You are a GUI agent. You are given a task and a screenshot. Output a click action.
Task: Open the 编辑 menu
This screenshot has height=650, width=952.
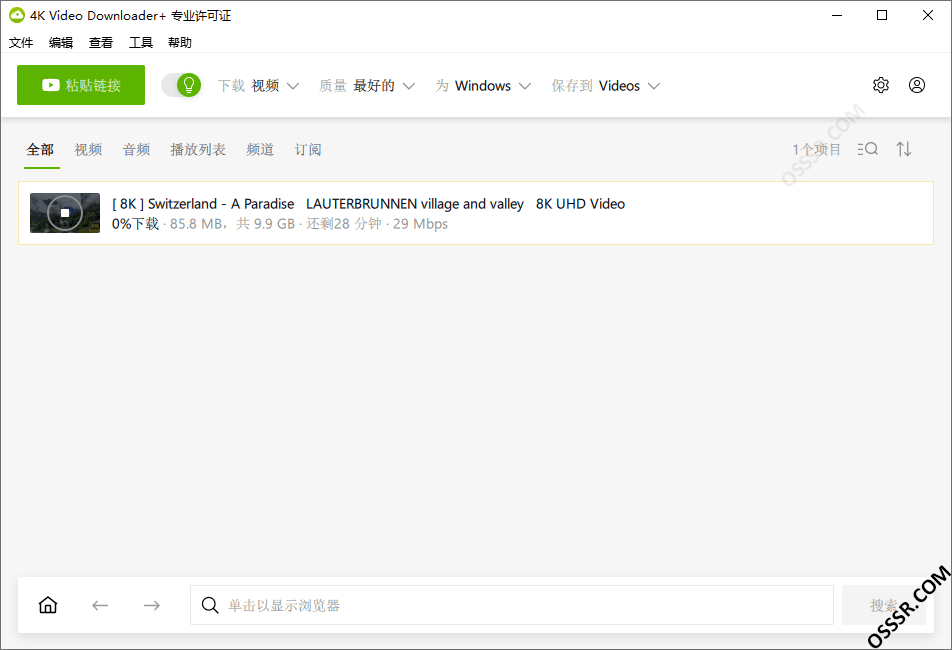point(61,42)
